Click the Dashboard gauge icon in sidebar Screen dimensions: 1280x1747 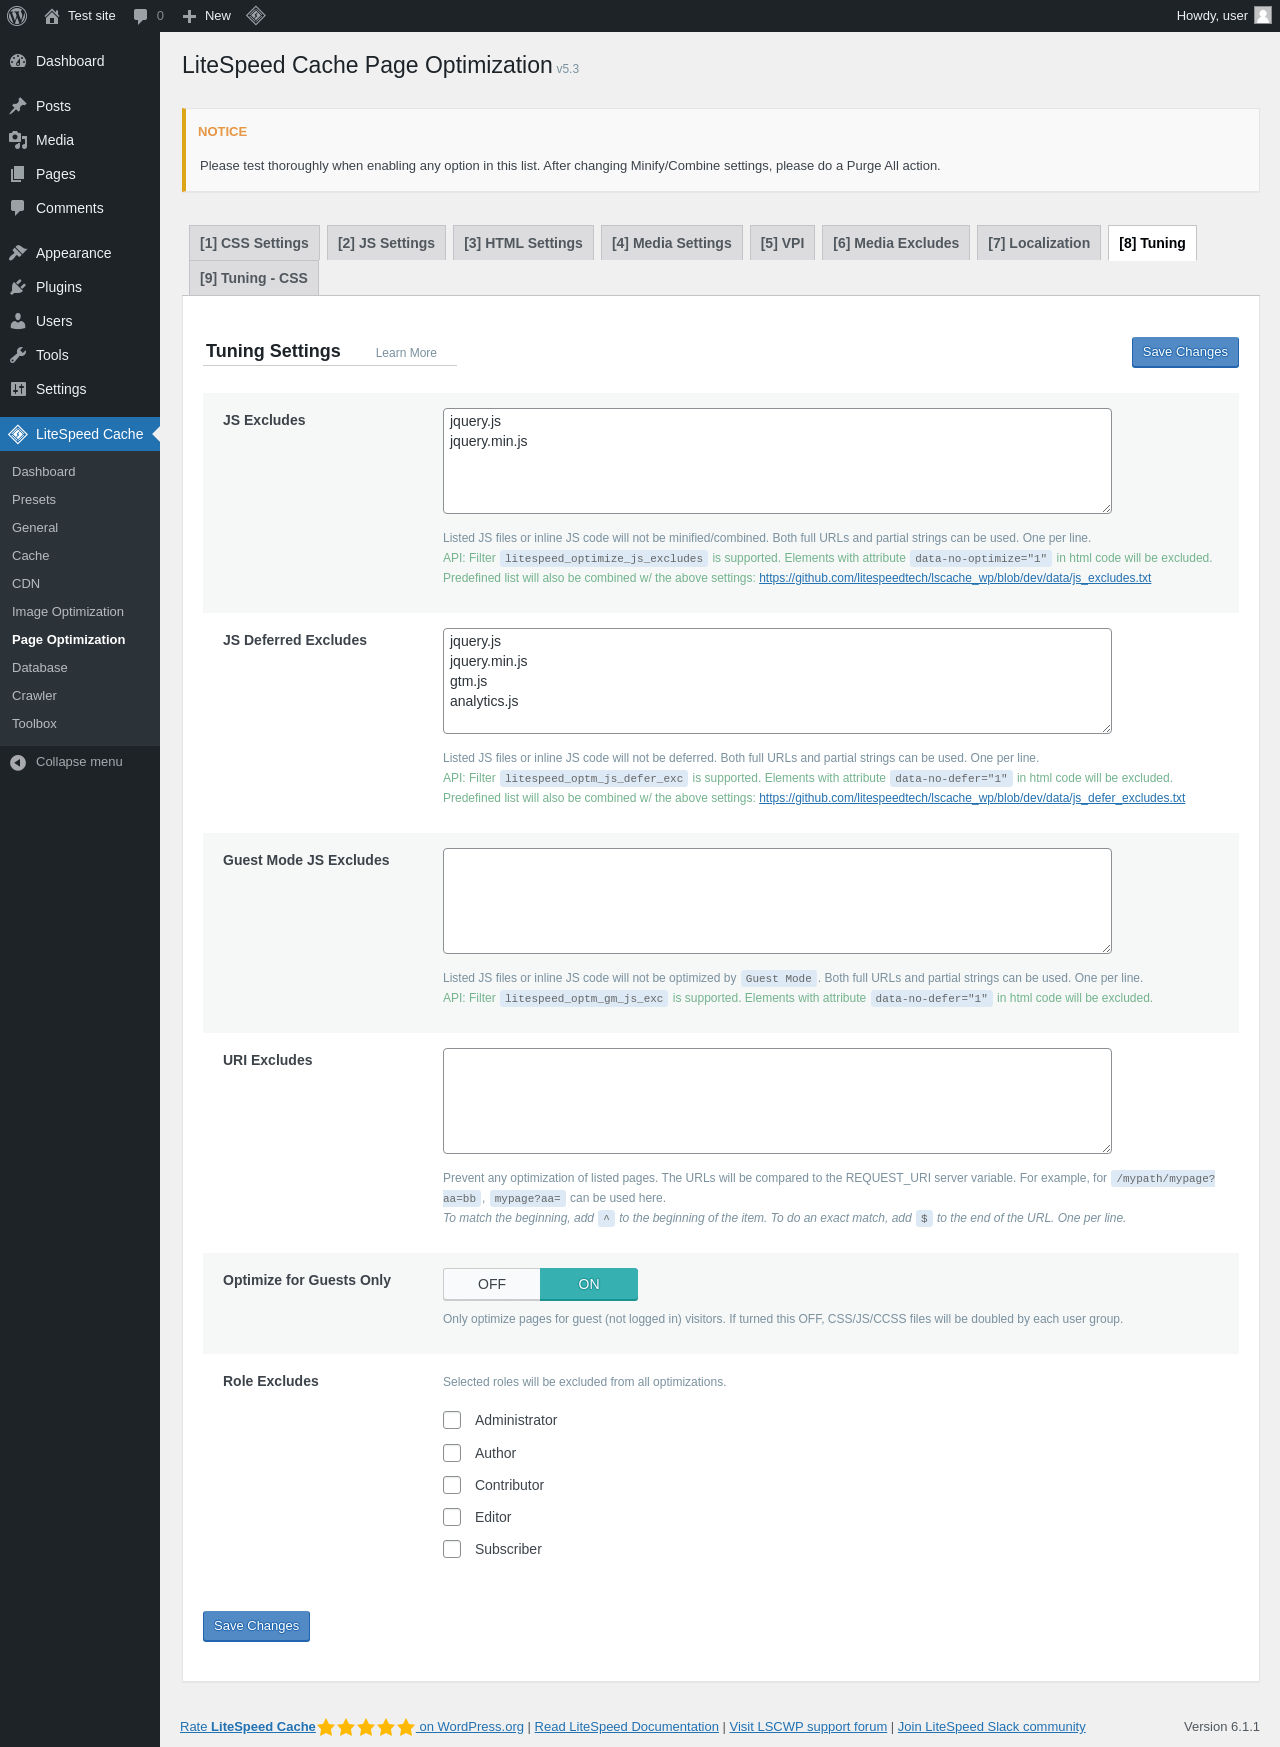(18, 61)
